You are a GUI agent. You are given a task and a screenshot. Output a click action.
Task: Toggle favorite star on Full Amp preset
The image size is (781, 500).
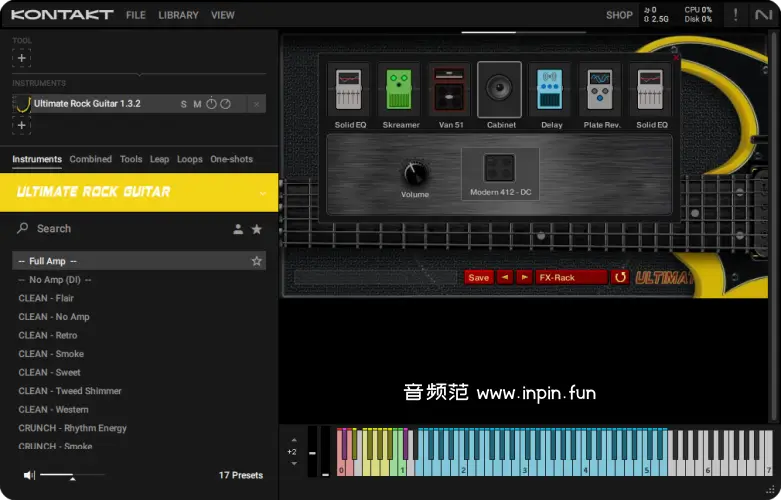point(257,261)
